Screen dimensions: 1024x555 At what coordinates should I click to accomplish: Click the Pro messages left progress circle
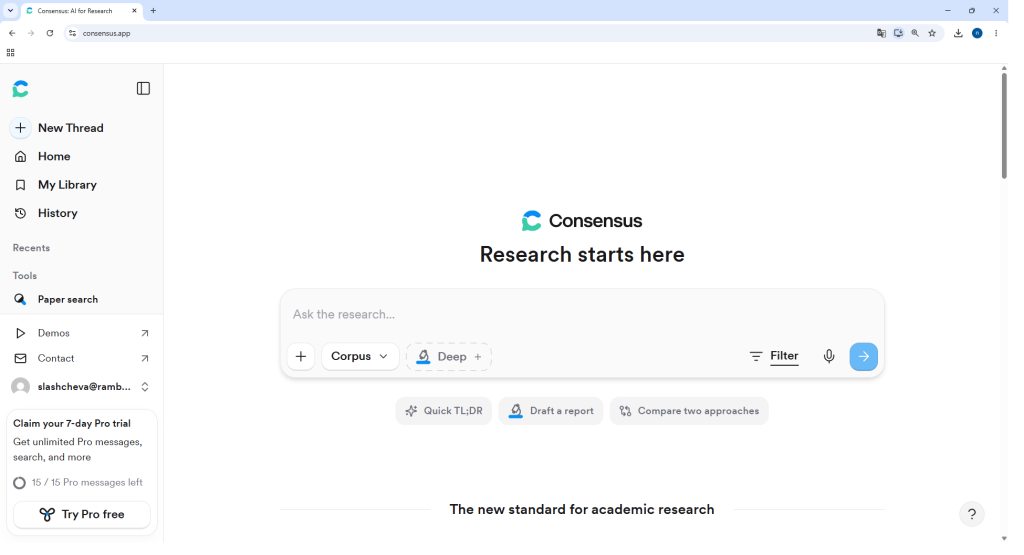(20, 483)
